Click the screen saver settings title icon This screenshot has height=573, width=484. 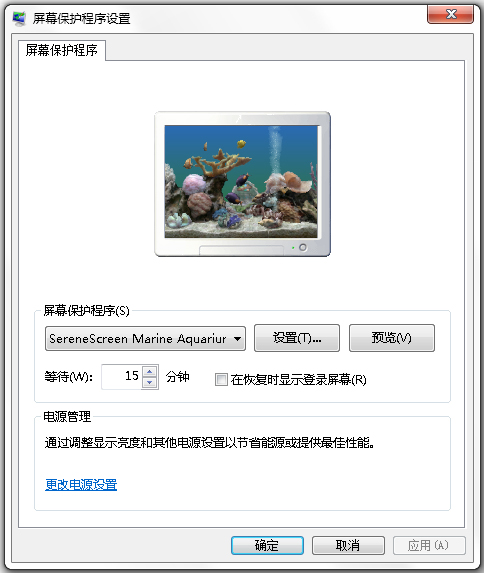[x=19, y=18]
